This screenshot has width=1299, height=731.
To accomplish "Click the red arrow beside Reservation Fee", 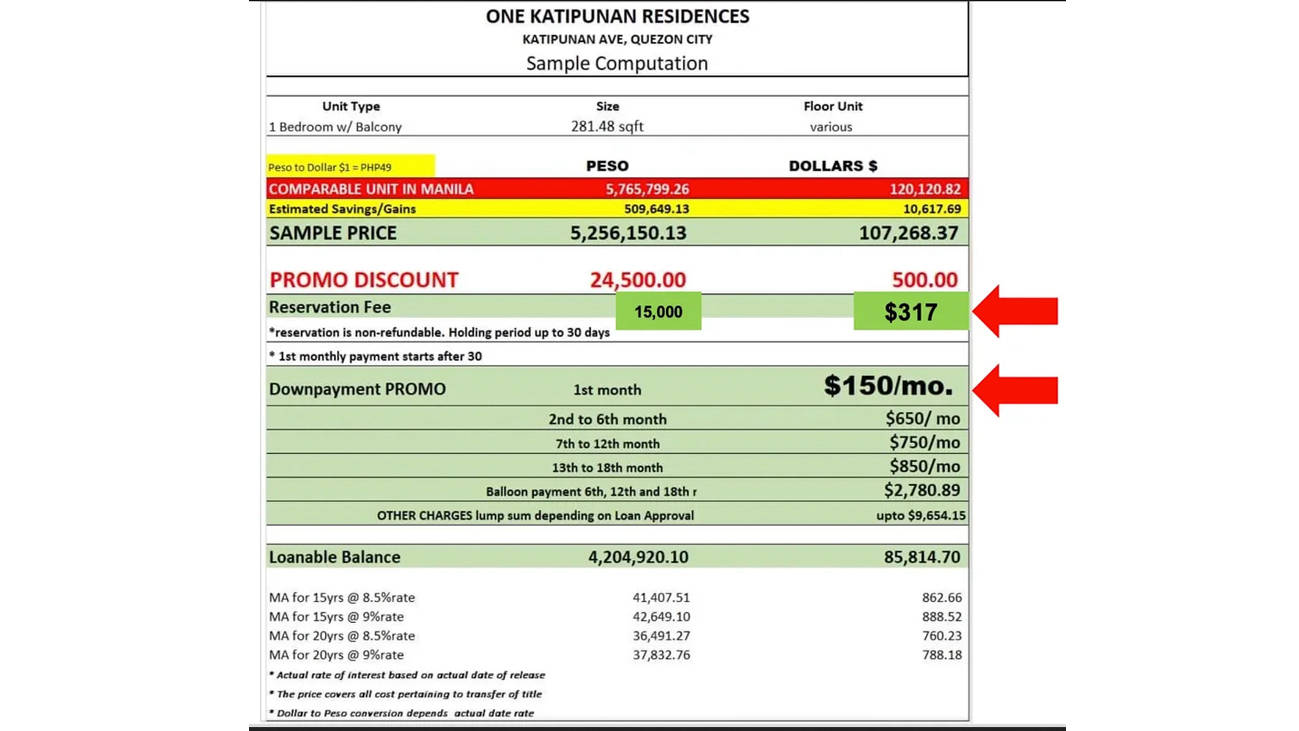I will 1016,312.
